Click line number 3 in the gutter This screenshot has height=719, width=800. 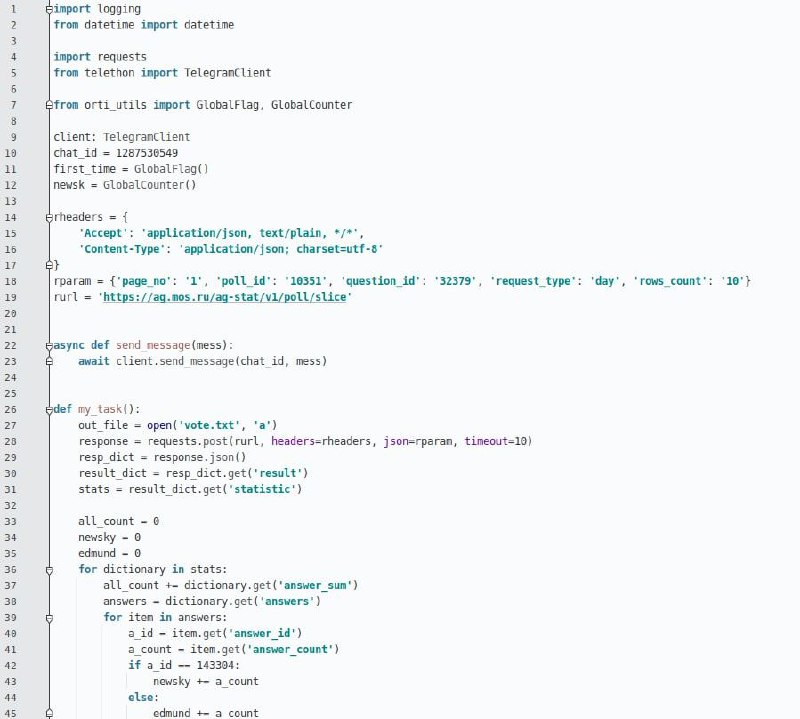13,41
